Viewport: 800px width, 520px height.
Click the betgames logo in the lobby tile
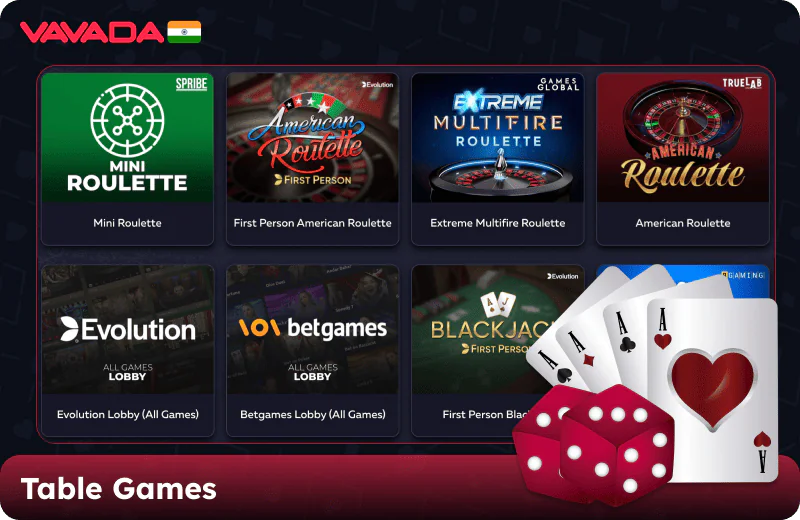pyautogui.click(x=312, y=328)
